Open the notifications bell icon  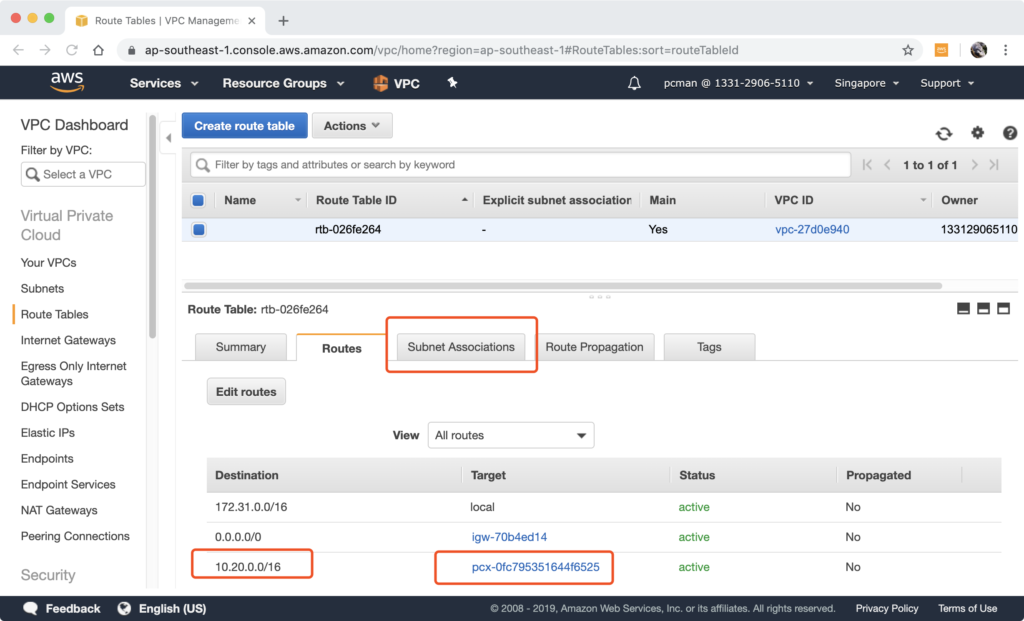click(634, 83)
